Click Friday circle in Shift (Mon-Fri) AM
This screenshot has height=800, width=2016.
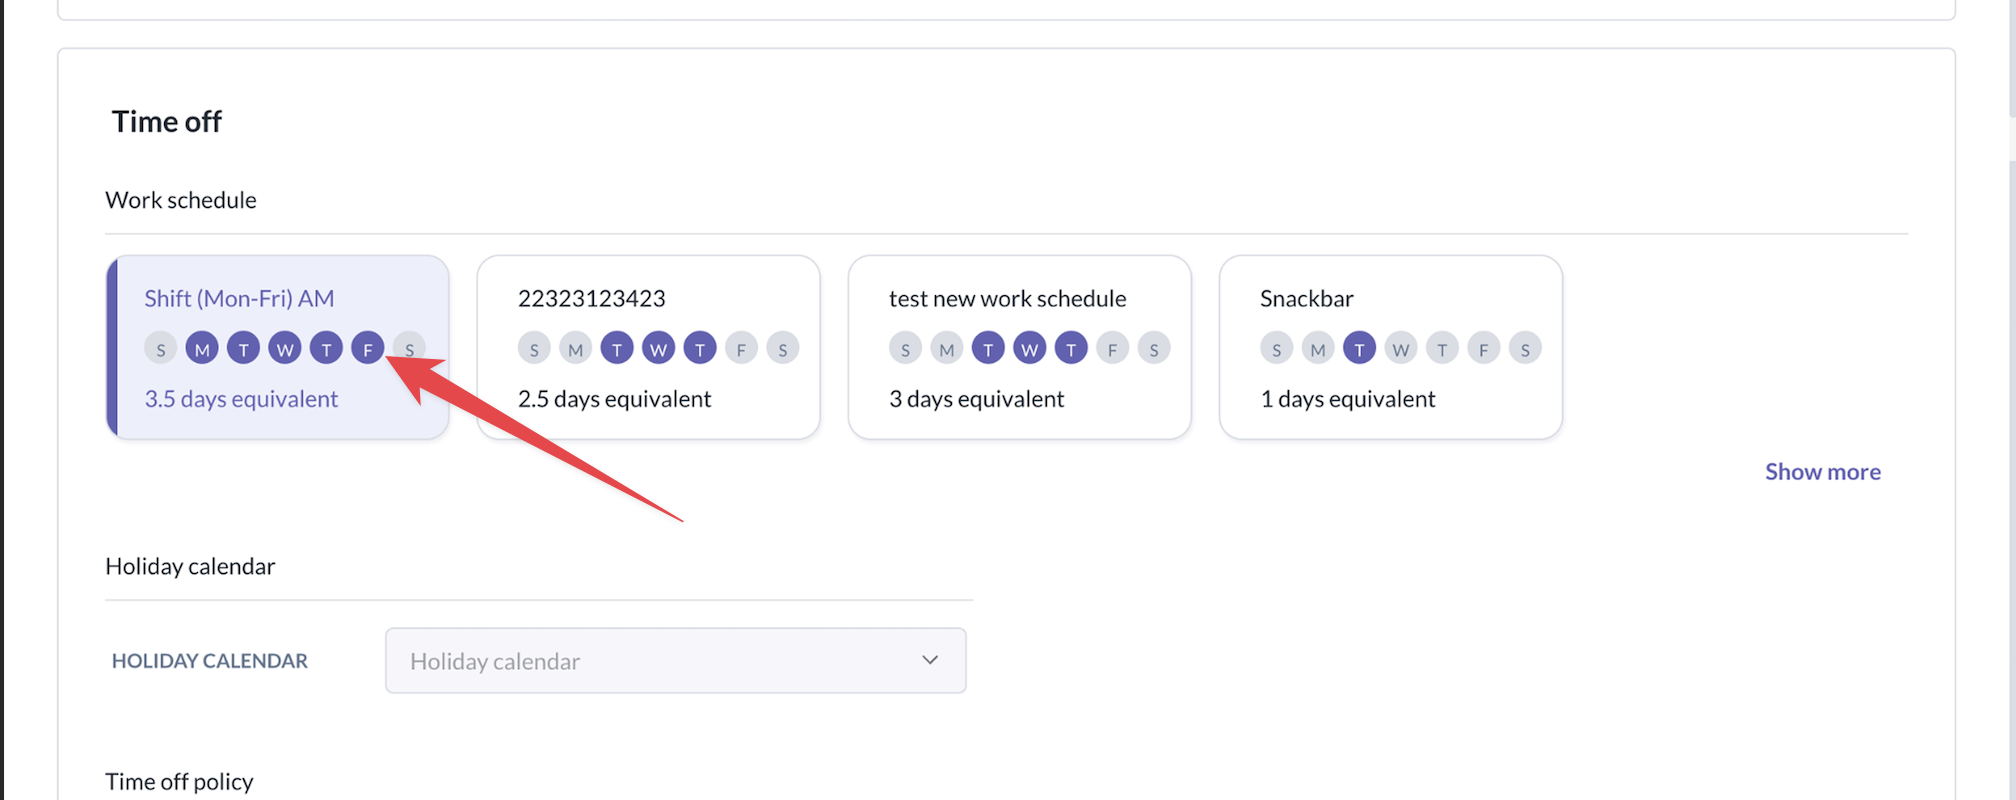coord(368,349)
